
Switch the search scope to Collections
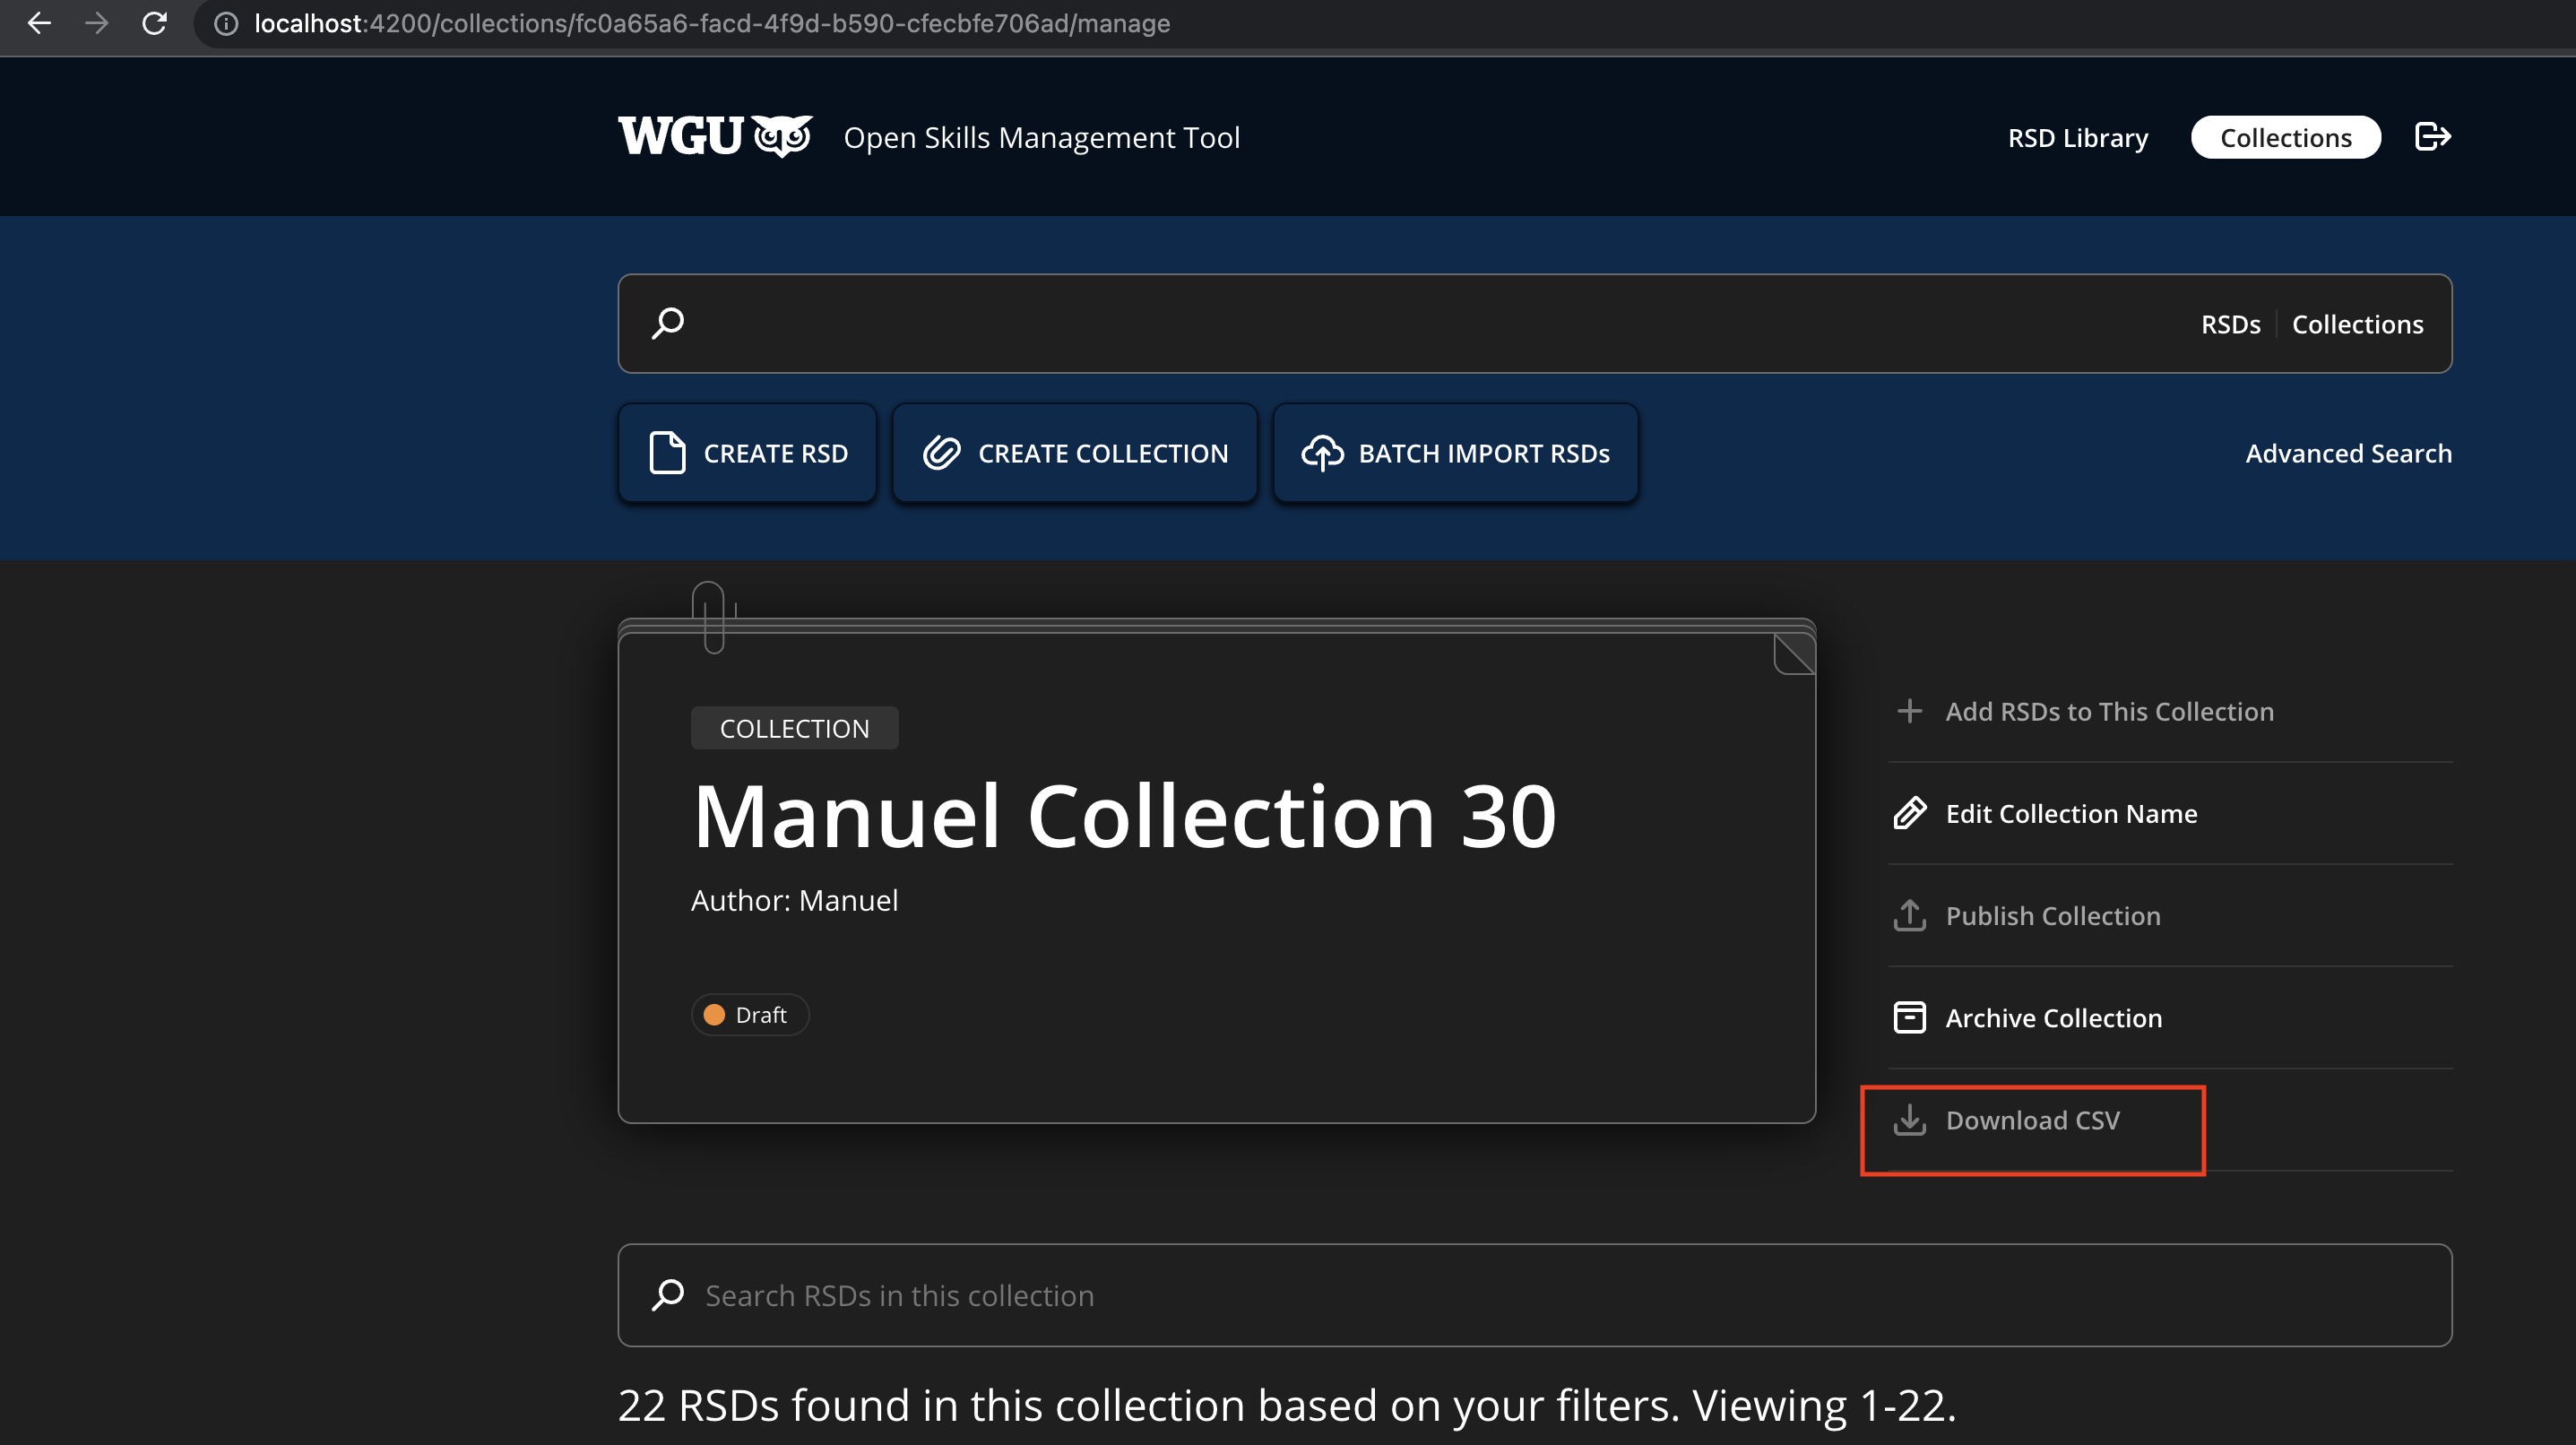coord(2357,324)
